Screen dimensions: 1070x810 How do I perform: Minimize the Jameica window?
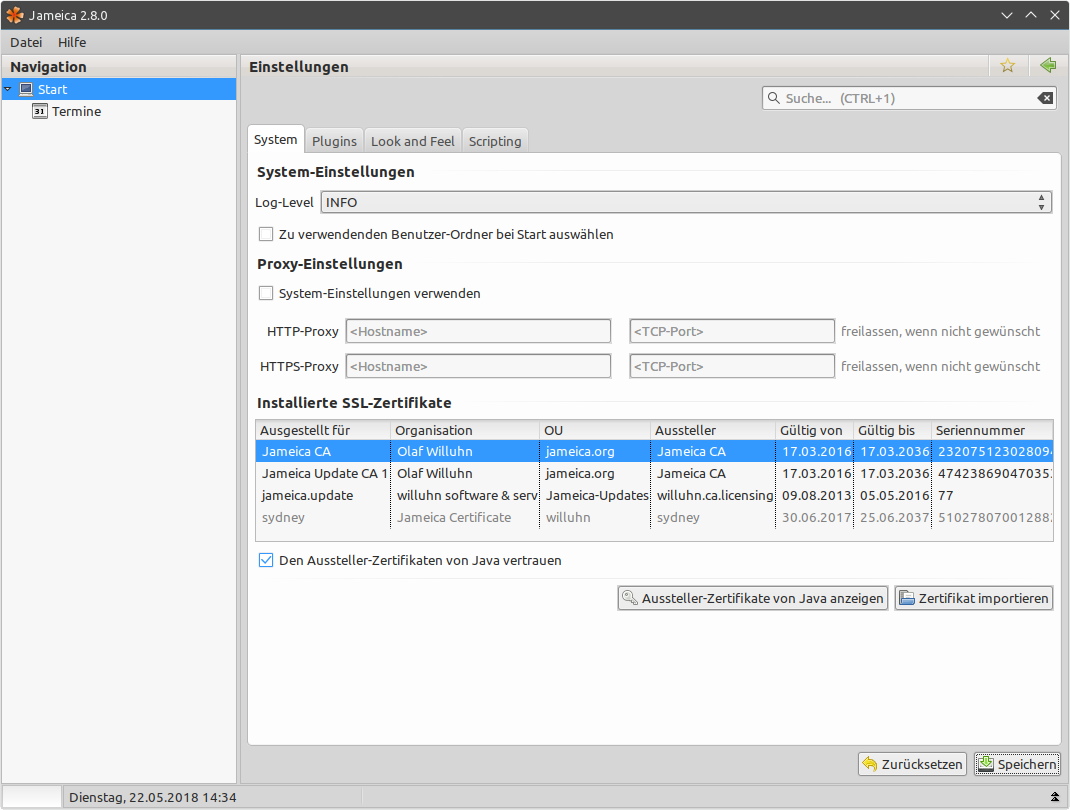[1007, 15]
